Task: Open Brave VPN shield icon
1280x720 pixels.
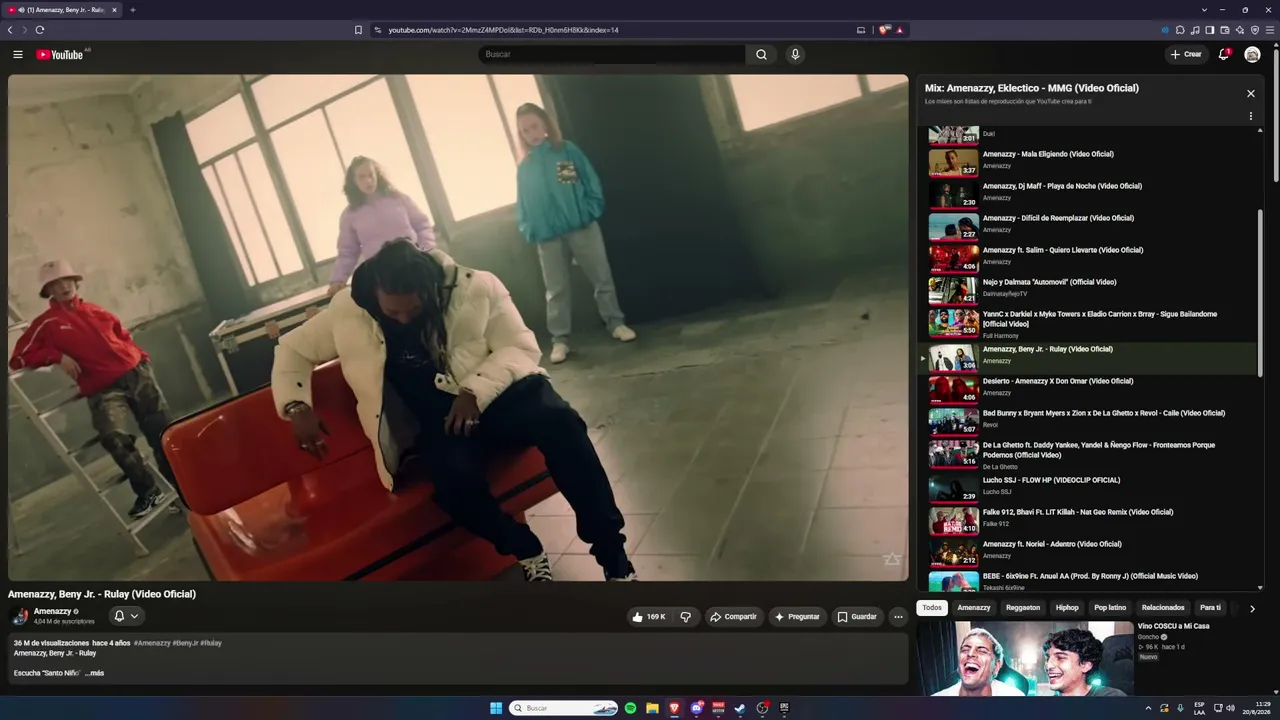Action: click(1255, 30)
